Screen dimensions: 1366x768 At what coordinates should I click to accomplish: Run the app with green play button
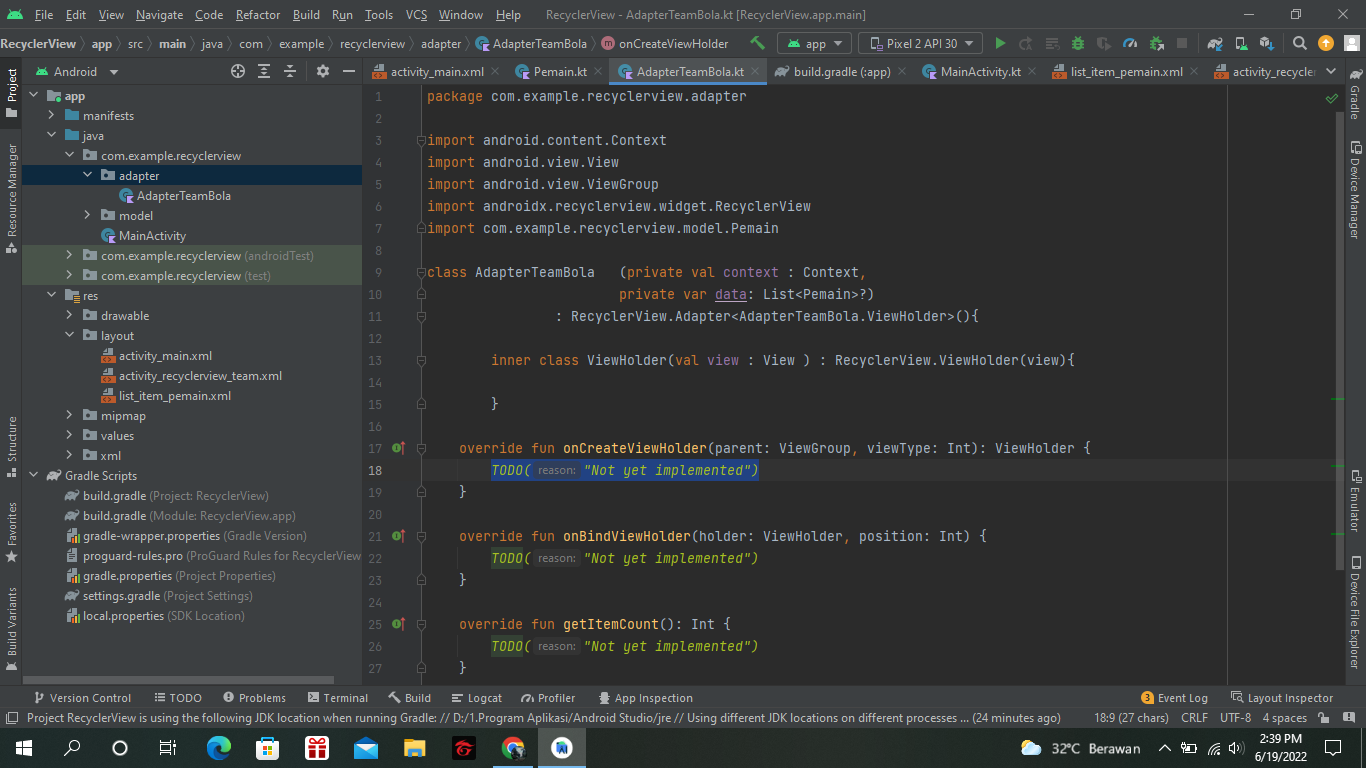coord(1000,44)
